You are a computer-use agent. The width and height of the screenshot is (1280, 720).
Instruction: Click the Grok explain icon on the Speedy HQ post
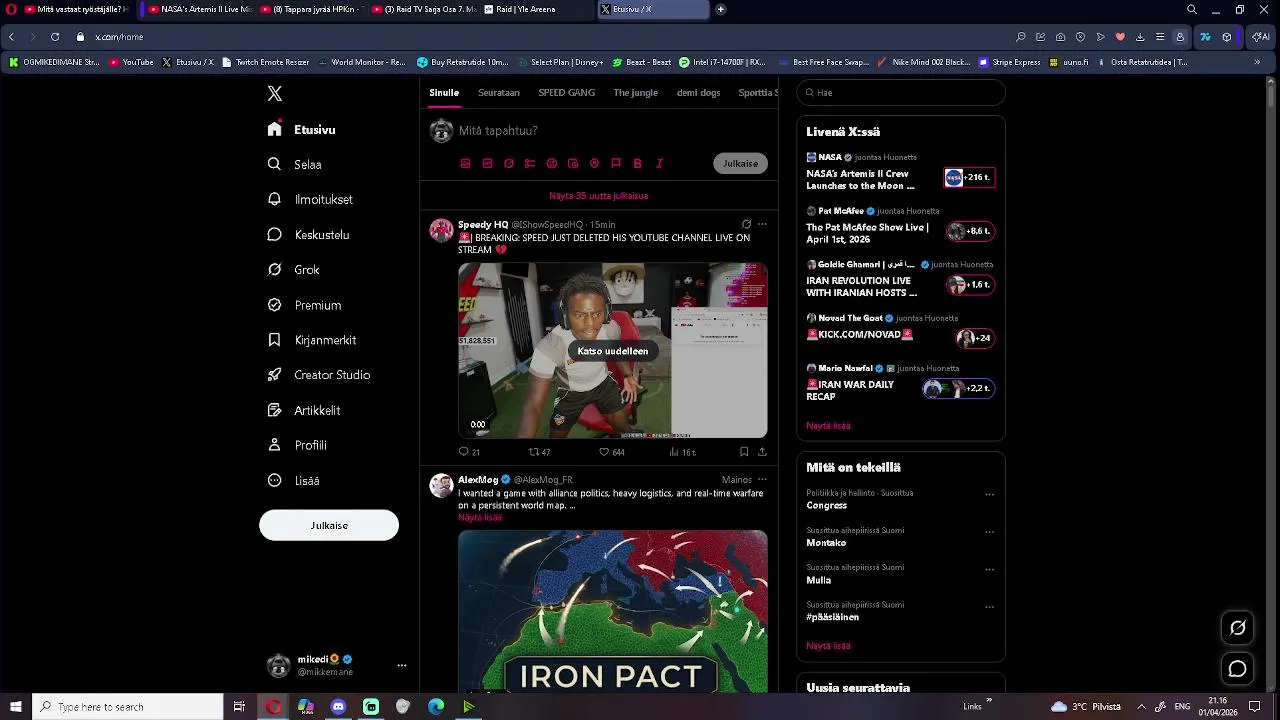pos(746,224)
